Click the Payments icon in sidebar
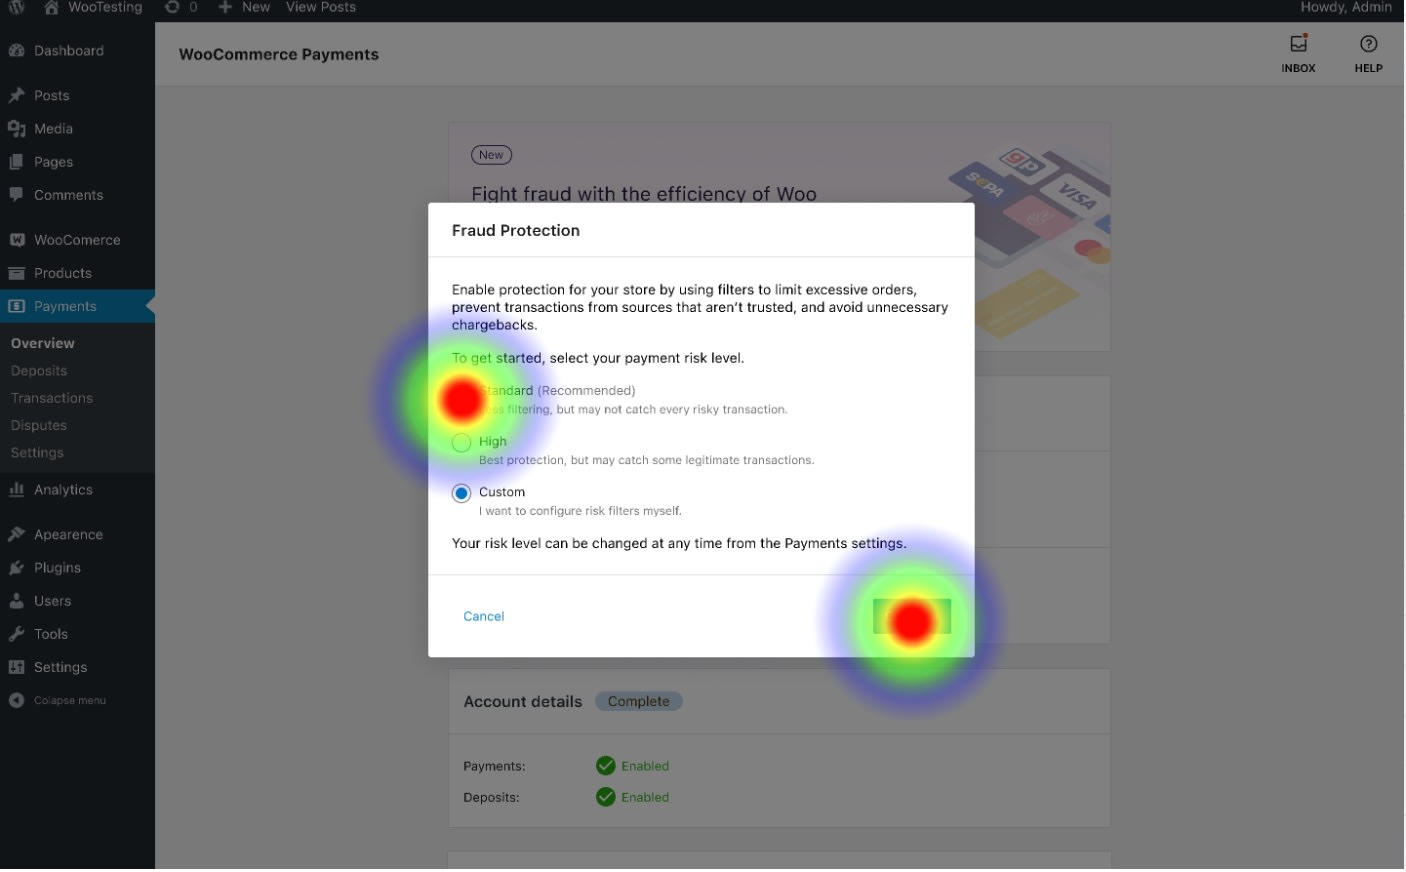This screenshot has width=1406, height=872. click(16, 306)
